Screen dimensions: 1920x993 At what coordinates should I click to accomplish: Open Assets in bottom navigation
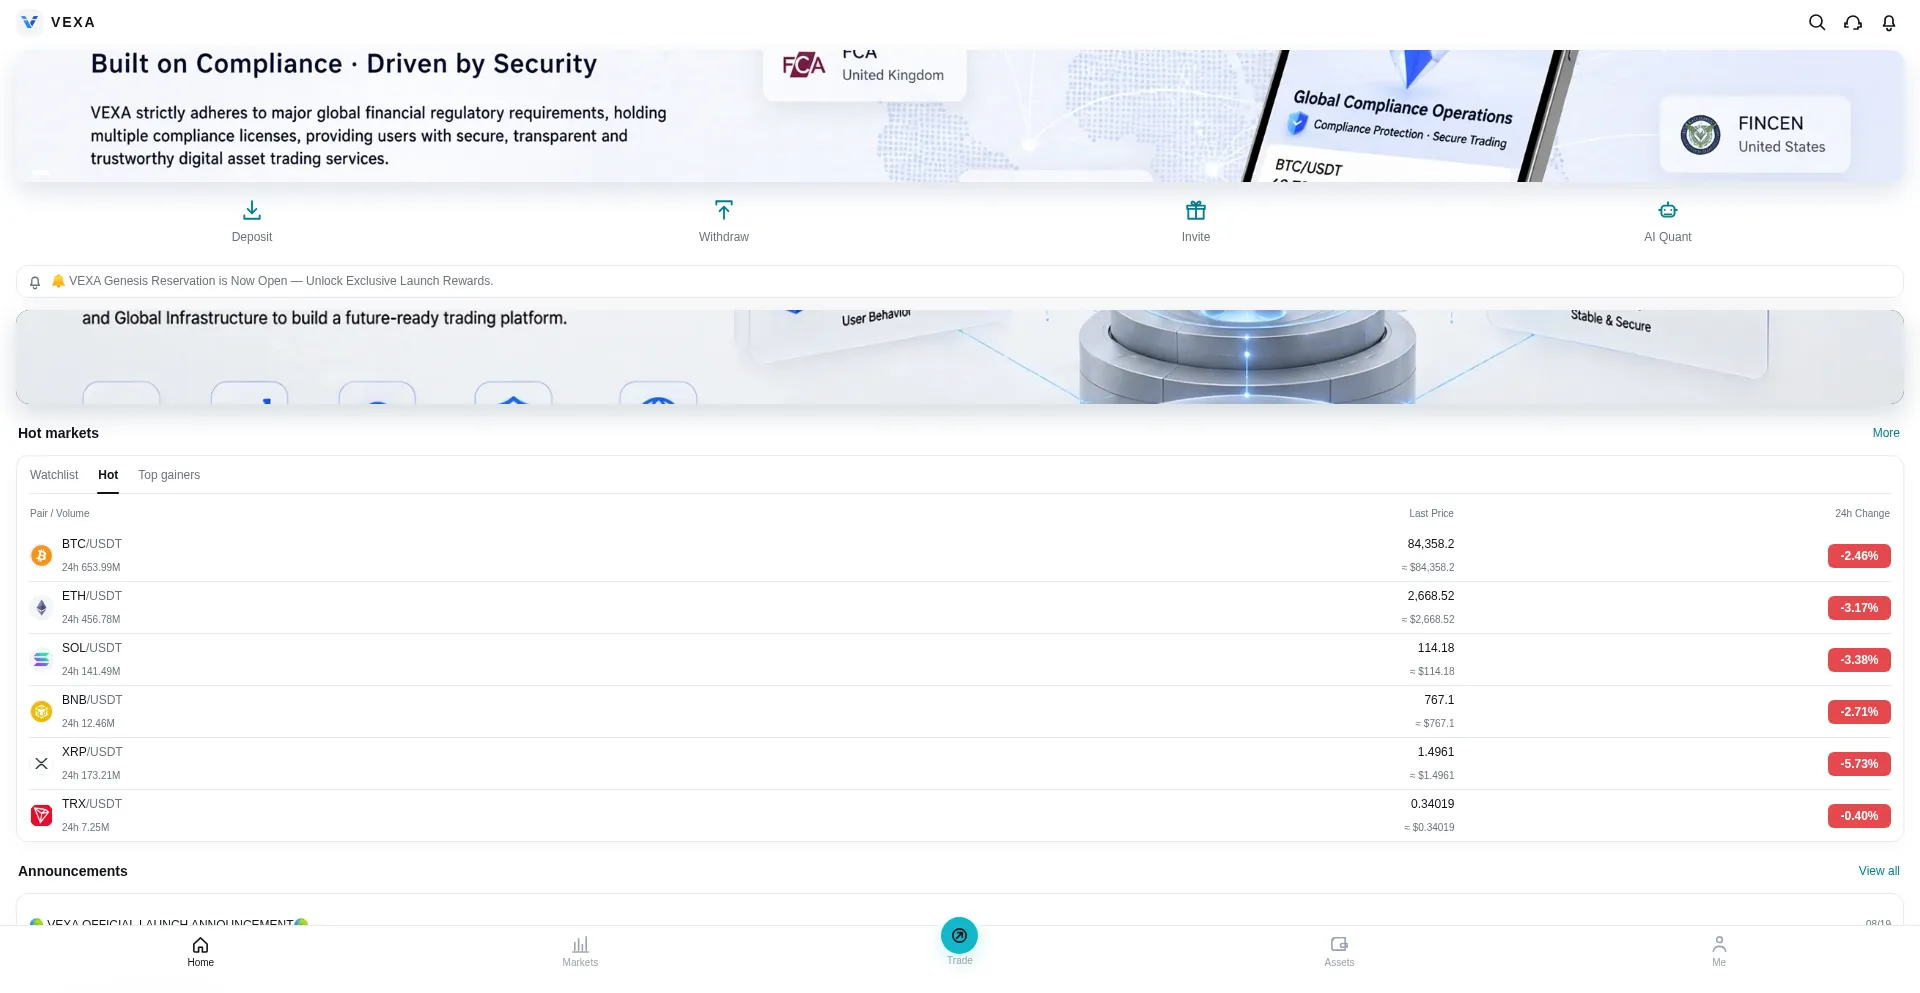pyautogui.click(x=1339, y=952)
